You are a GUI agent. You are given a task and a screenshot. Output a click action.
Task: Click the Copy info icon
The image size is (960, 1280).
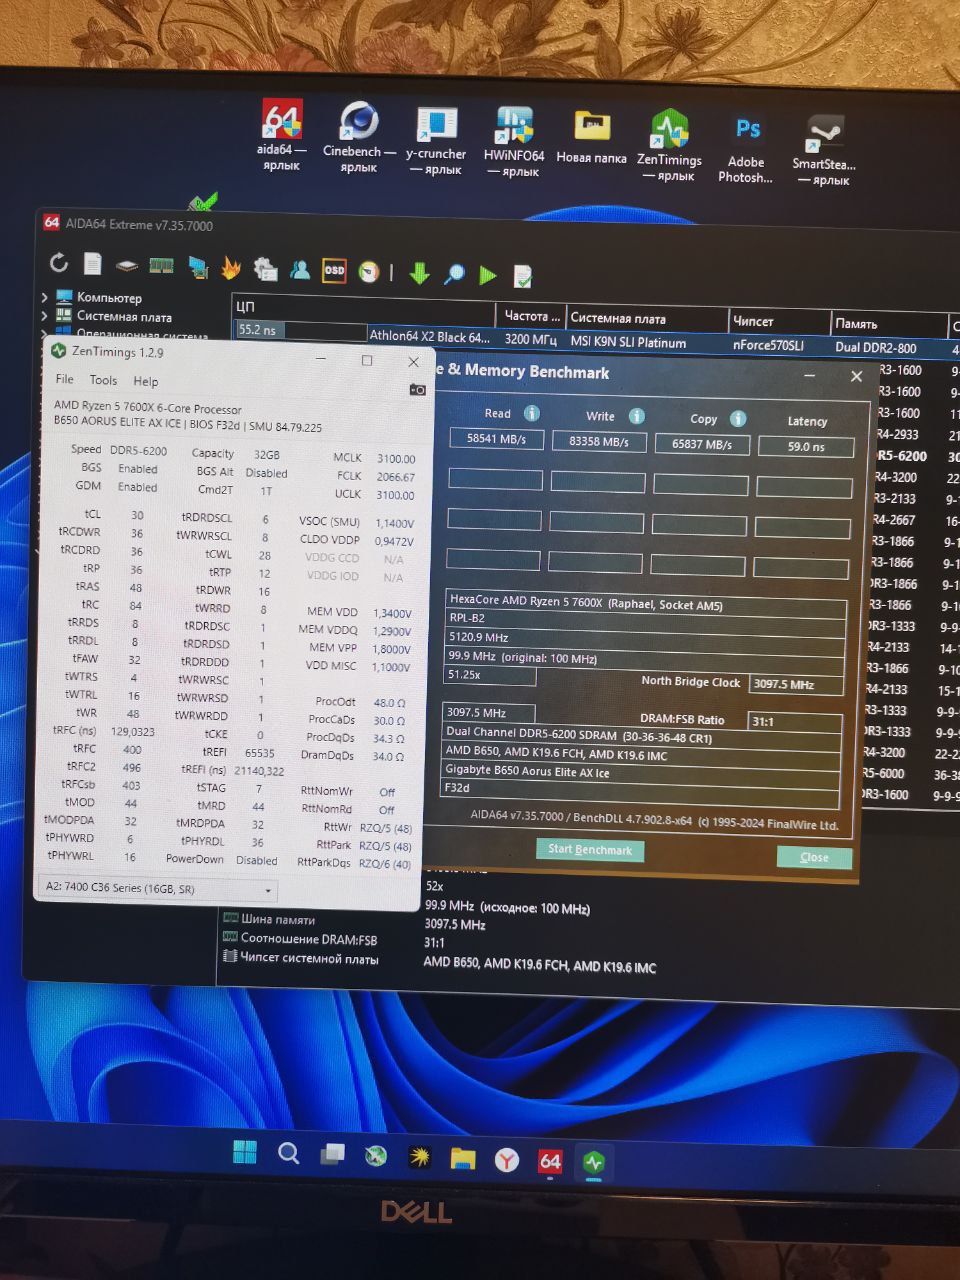738,419
